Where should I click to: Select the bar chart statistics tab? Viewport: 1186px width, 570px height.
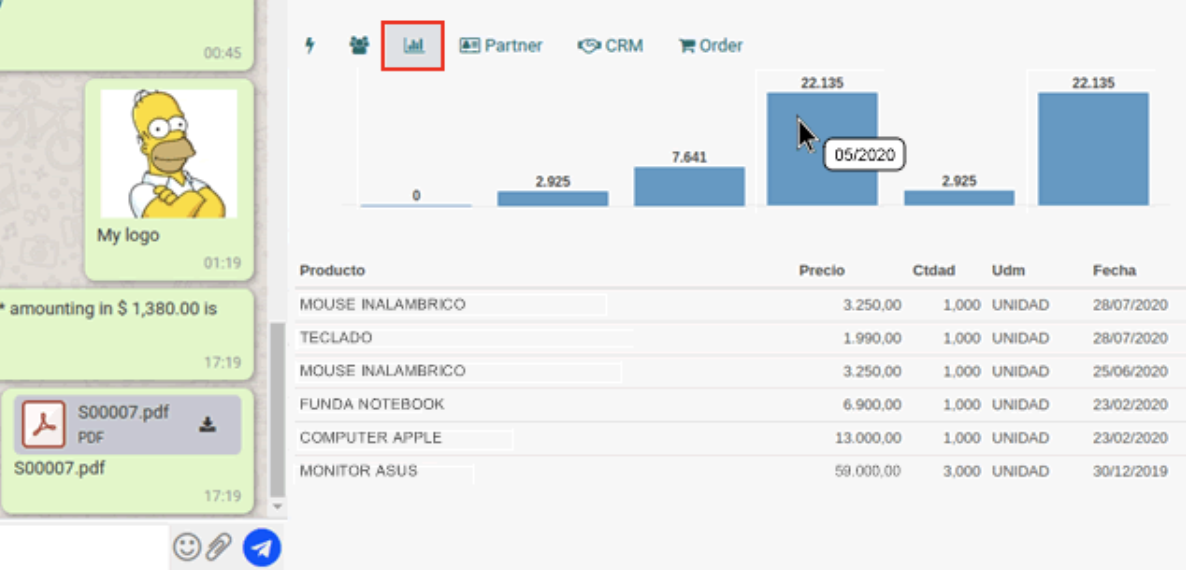click(413, 46)
